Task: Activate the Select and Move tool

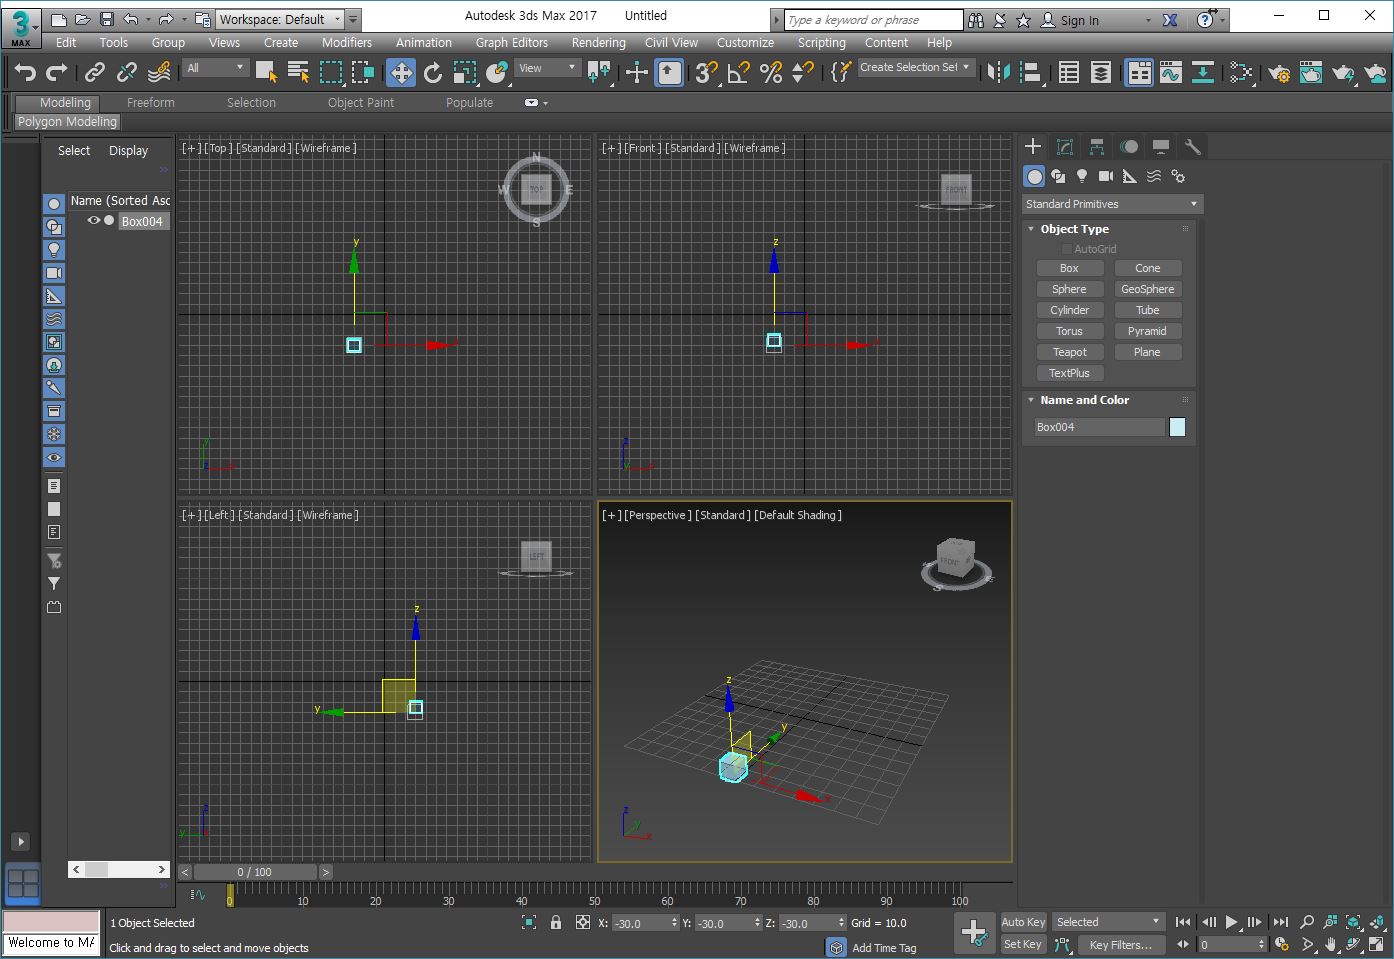Action: 401,72
